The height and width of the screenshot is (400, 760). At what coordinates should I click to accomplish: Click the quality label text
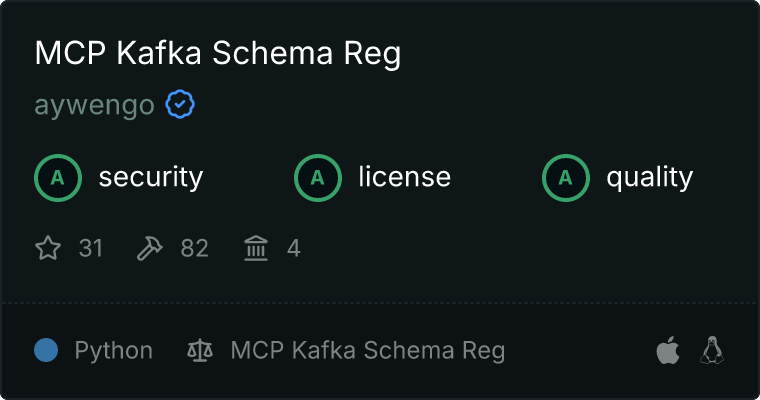coord(649,178)
